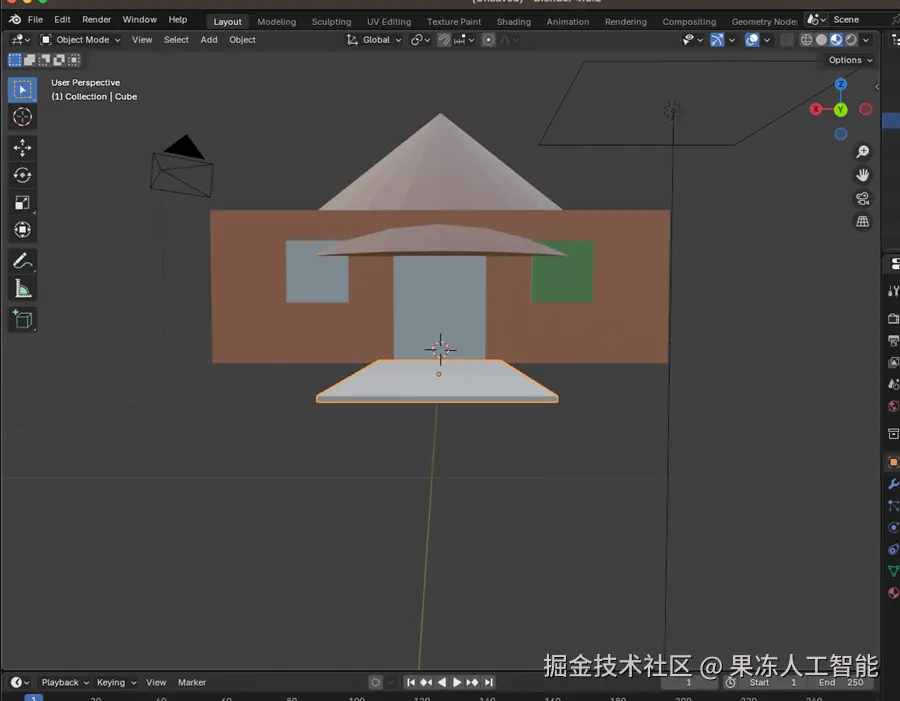Screen dimensions: 900x701
Task: Switch to Sculpting workspace tab
Action: click(331, 21)
